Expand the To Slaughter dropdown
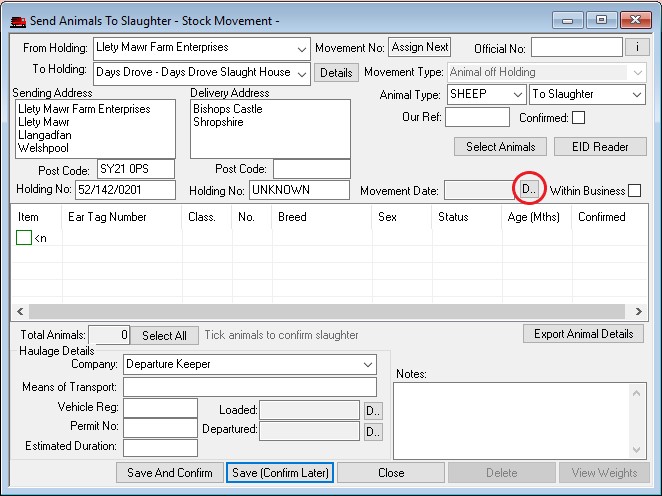Screen dimensions: 662x496 point(636,94)
